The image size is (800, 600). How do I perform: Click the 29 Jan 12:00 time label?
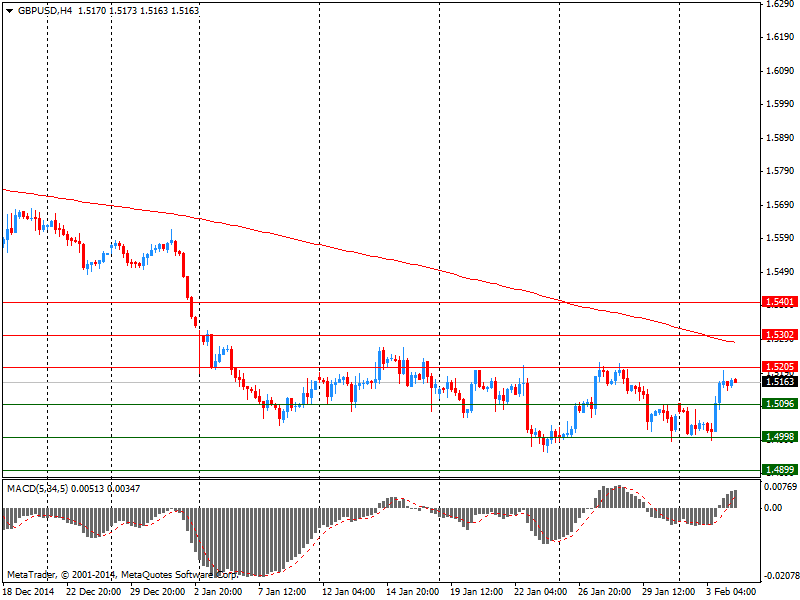pyautogui.click(x=668, y=592)
